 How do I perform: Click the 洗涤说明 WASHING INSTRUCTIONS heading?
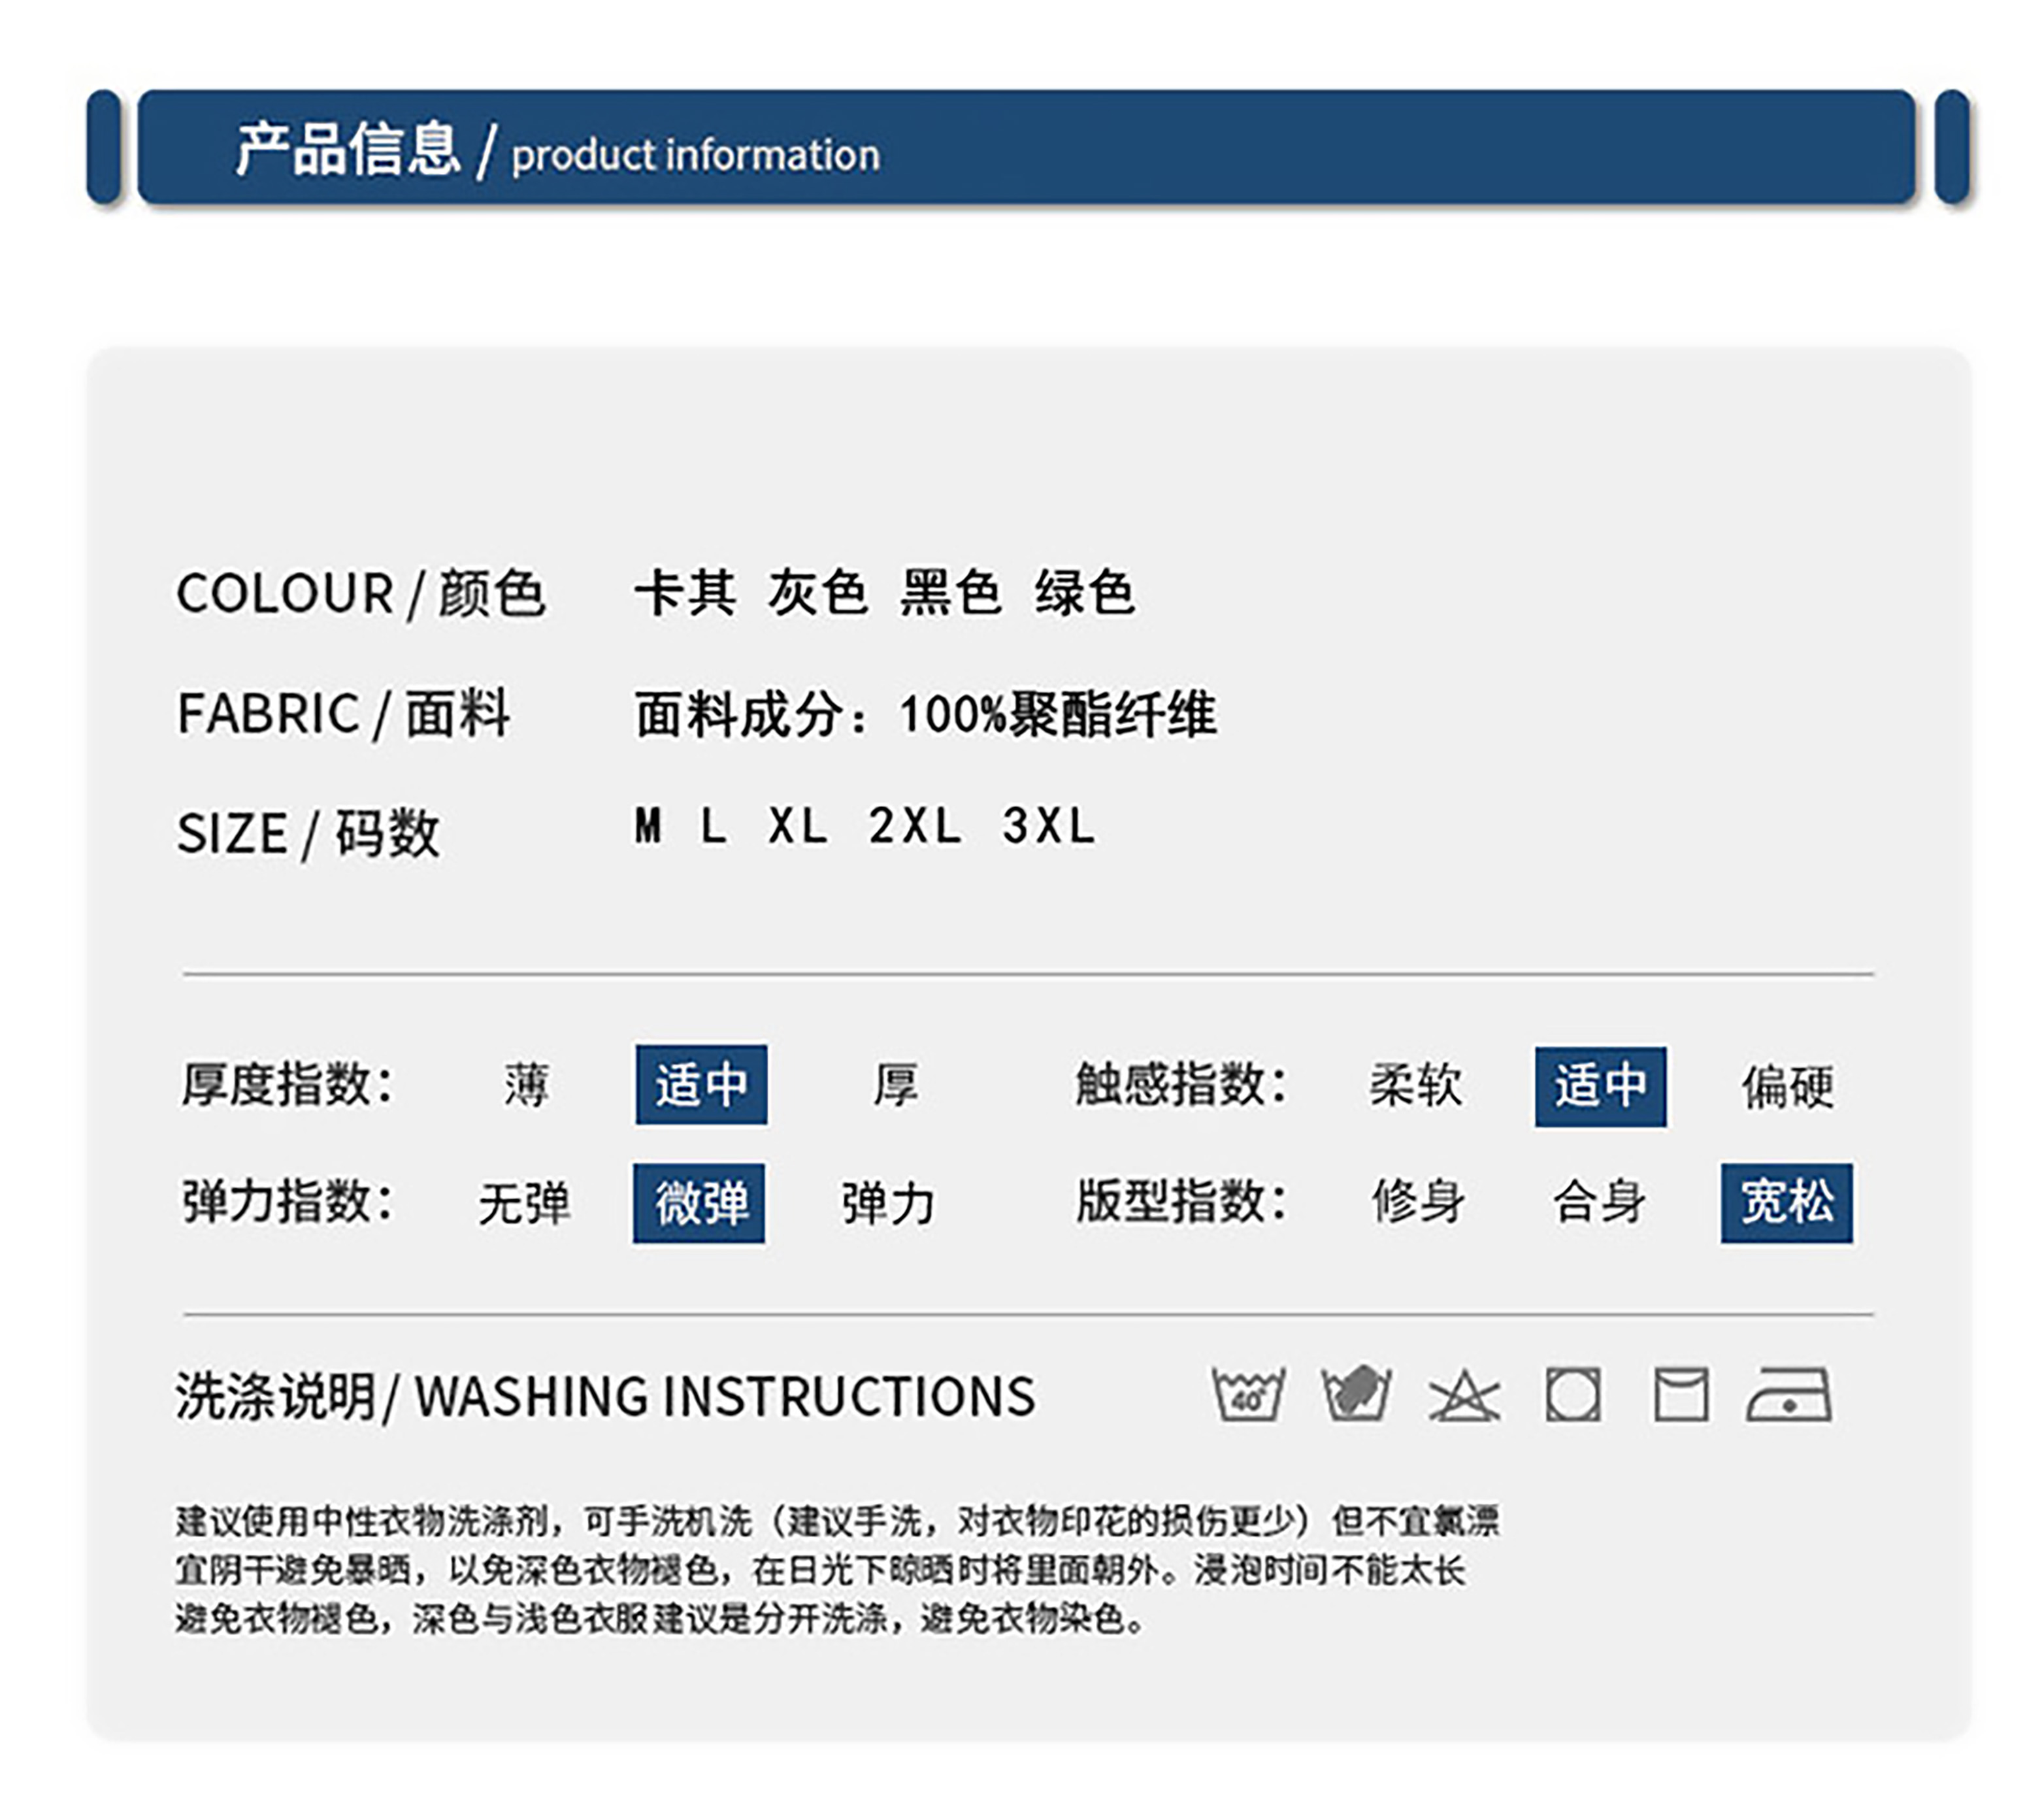(x=605, y=1396)
